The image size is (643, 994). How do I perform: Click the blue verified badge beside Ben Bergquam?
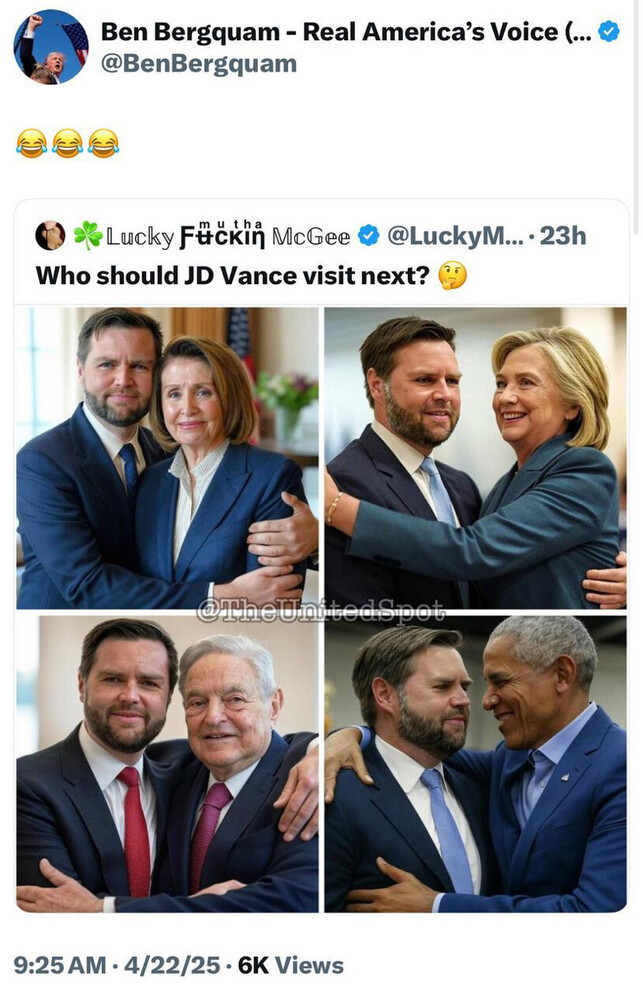point(608,32)
